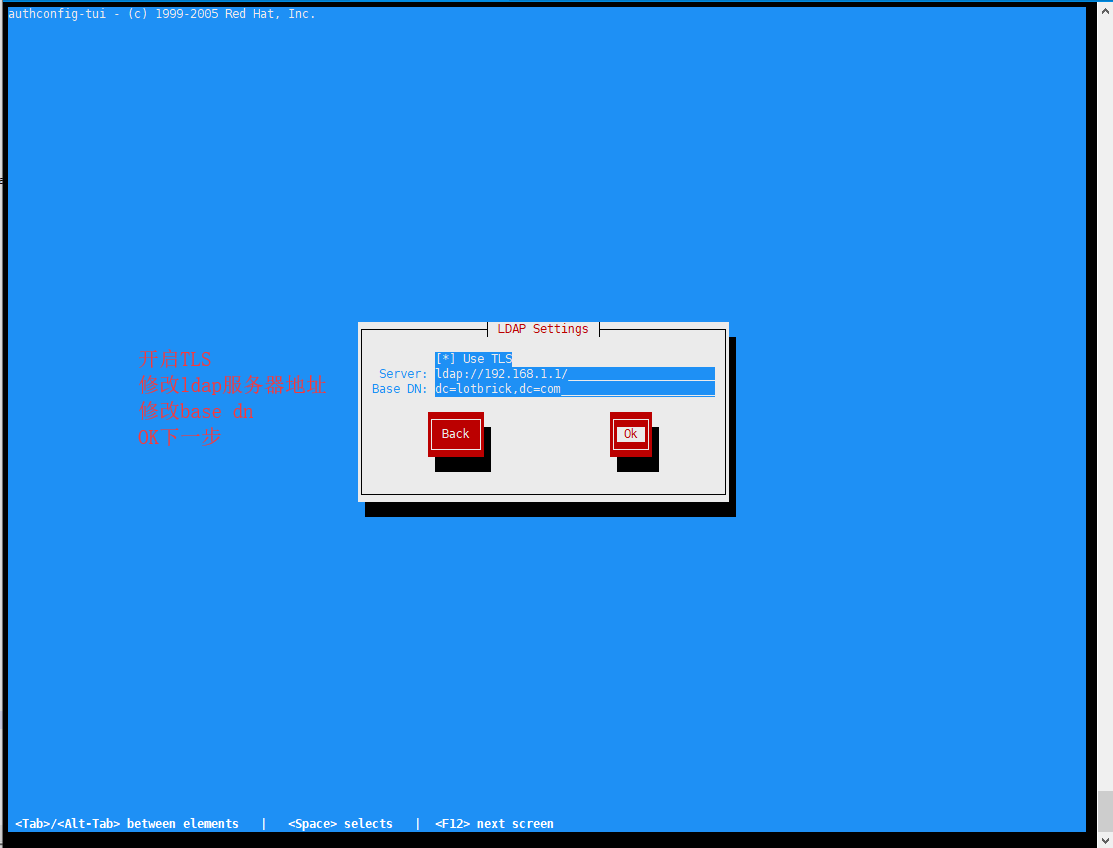
Task: Click the '<F12> next screen' hint
Action: tap(494, 824)
